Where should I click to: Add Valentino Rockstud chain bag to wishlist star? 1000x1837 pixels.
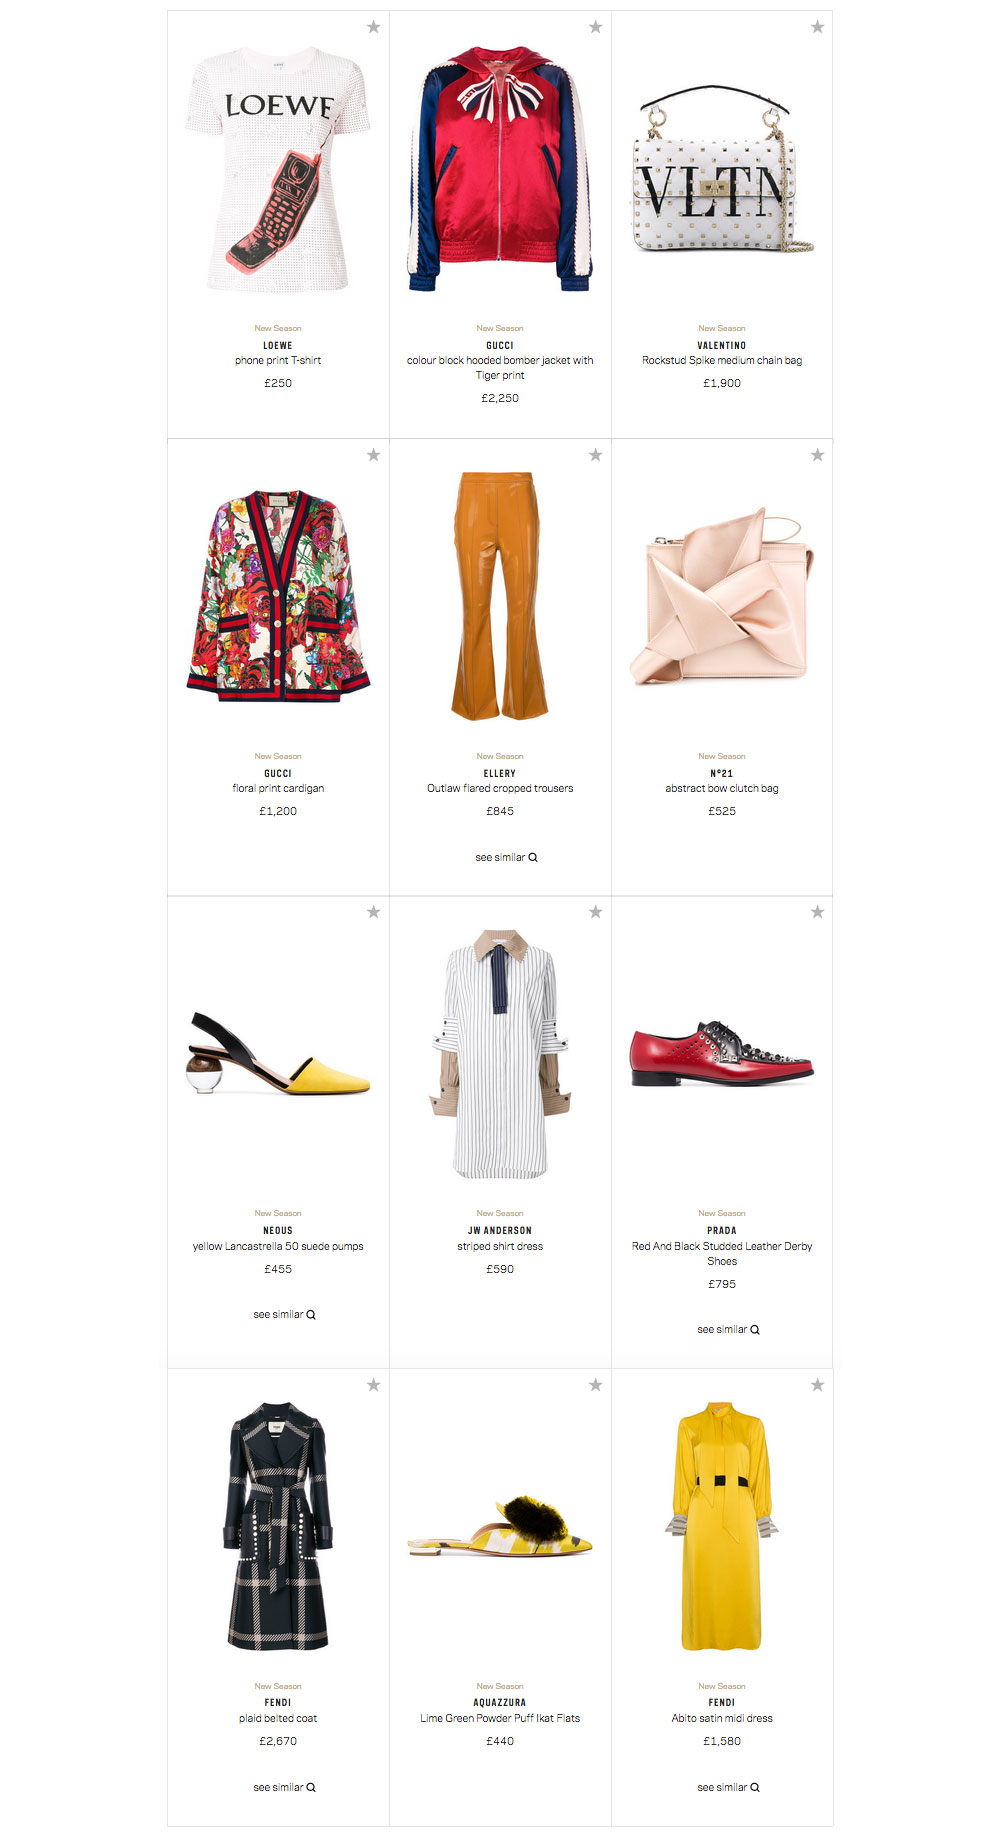coord(817,27)
